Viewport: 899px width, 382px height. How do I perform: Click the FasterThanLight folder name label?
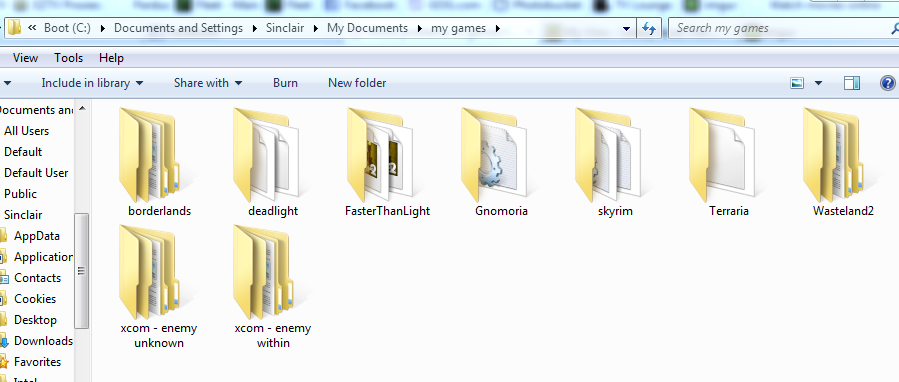click(x=388, y=211)
